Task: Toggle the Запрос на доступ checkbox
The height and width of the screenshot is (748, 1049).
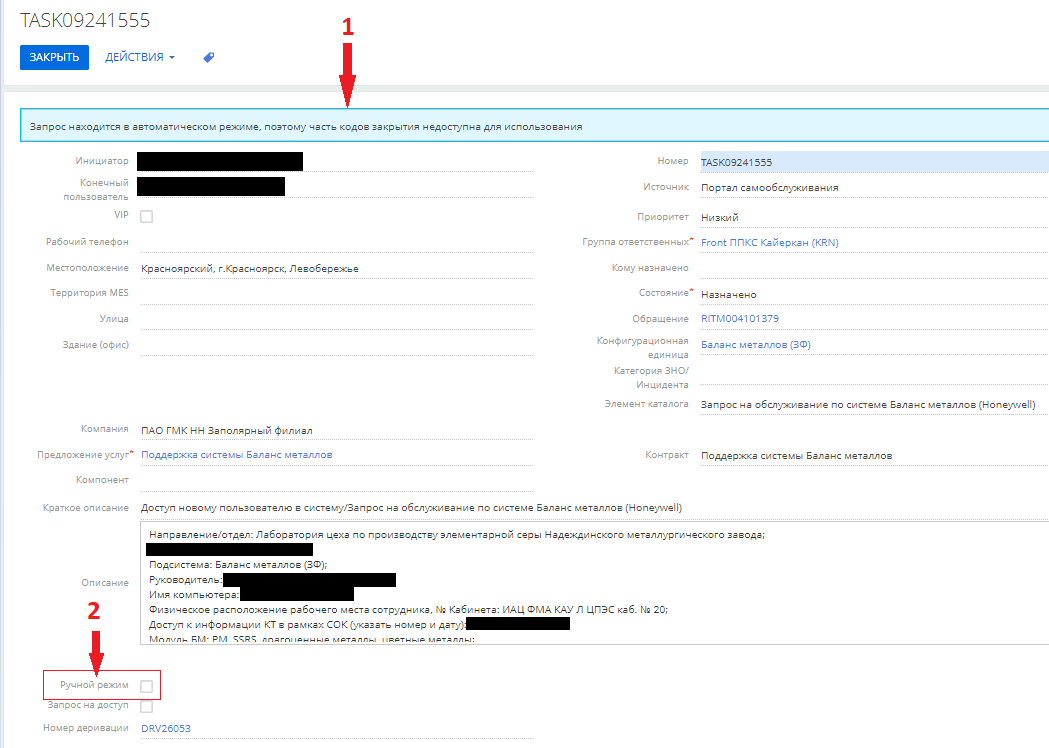Action: pos(147,707)
